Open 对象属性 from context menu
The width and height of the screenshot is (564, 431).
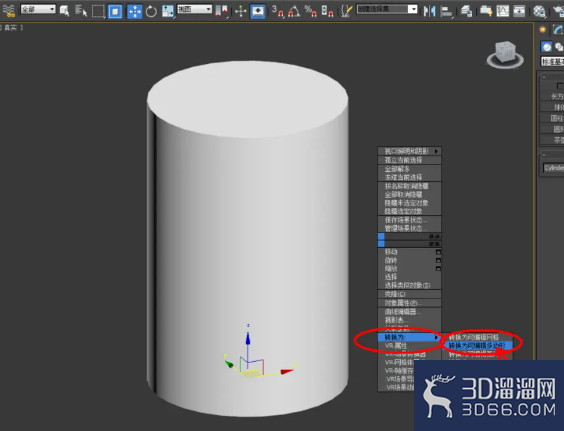click(409, 303)
